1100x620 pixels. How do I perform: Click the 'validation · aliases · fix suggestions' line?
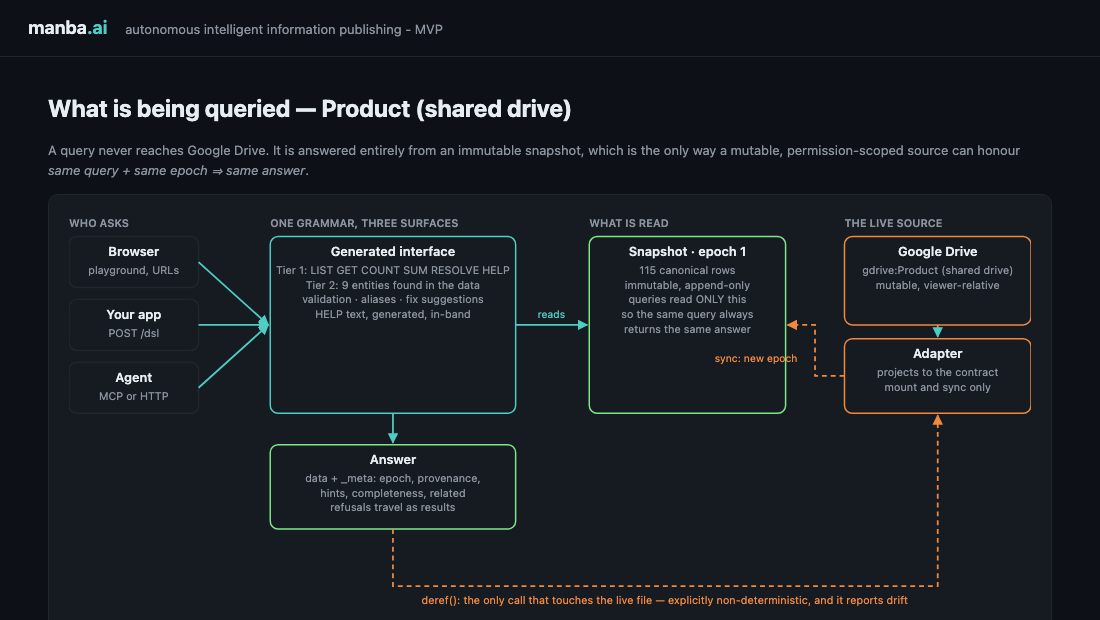click(x=393, y=299)
